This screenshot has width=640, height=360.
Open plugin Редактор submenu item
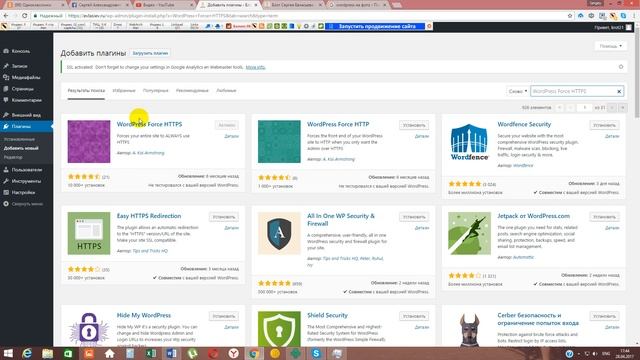coord(13,157)
